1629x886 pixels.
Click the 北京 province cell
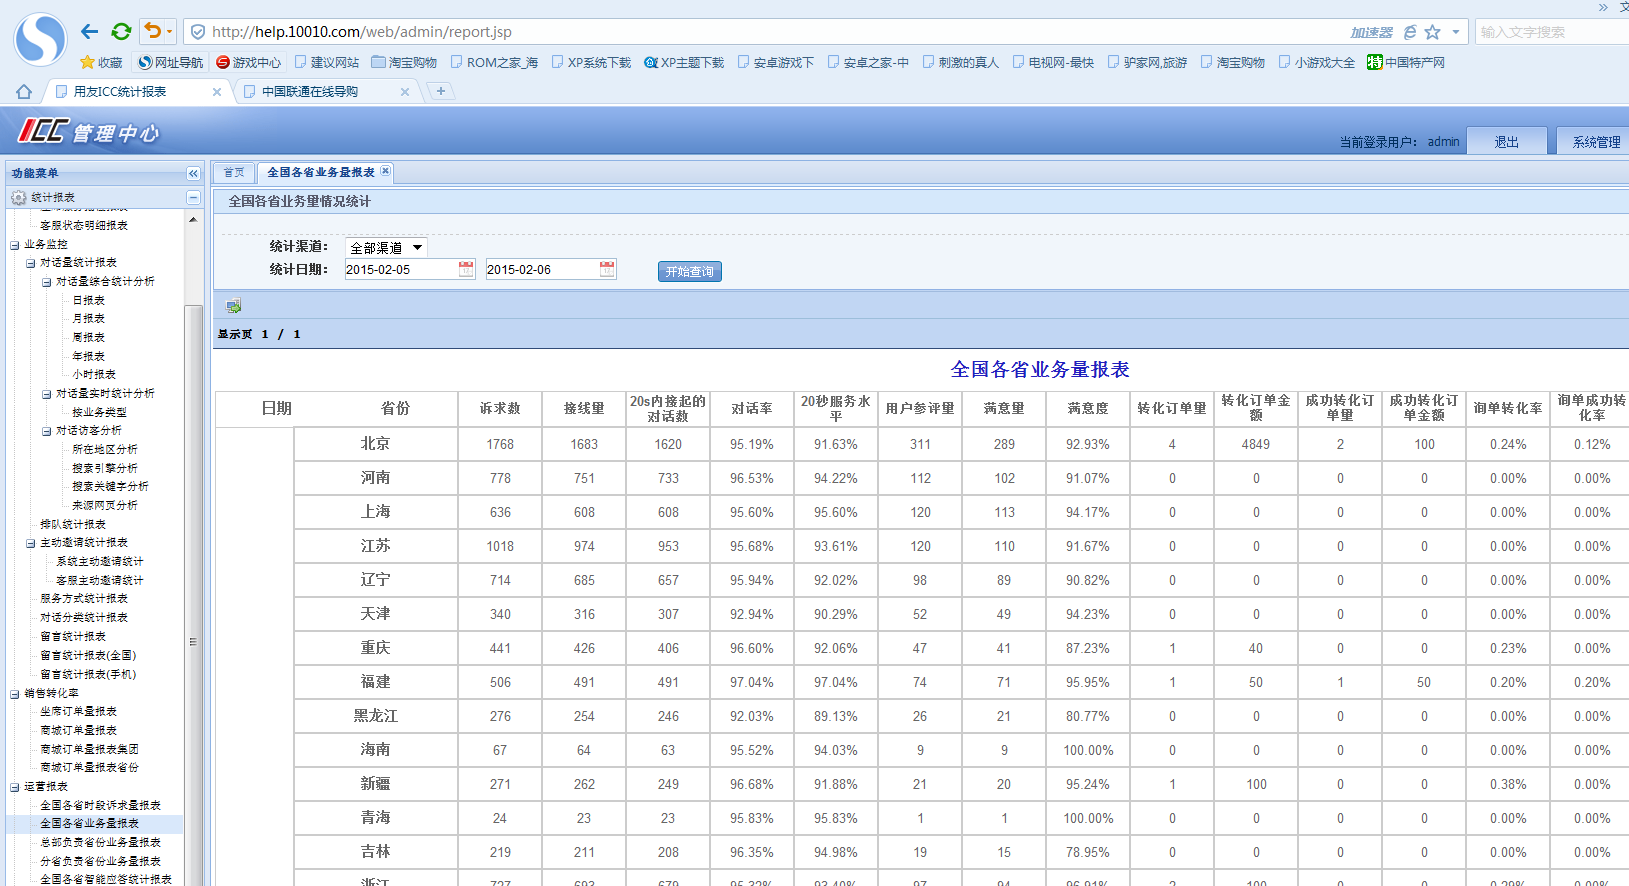(376, 443)
